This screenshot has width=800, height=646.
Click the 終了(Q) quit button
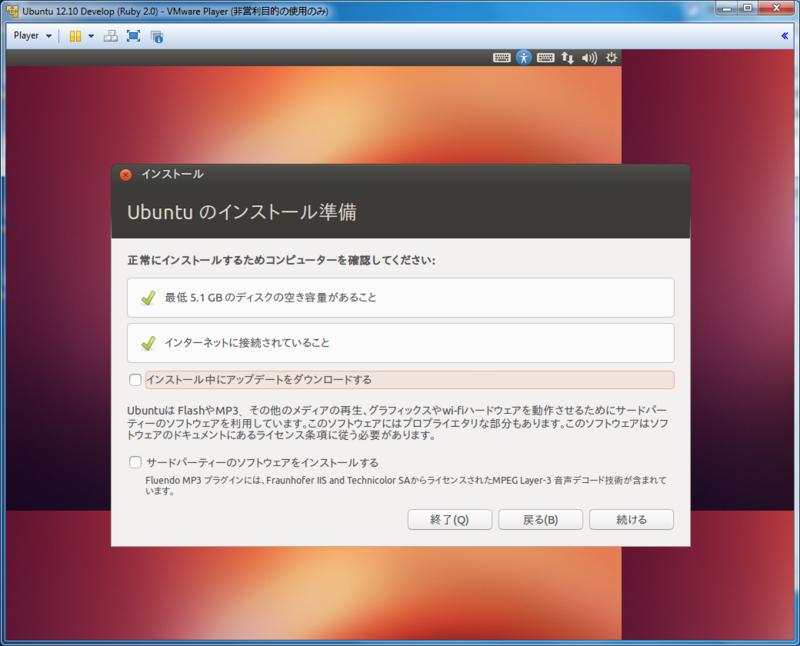point(449,519)
